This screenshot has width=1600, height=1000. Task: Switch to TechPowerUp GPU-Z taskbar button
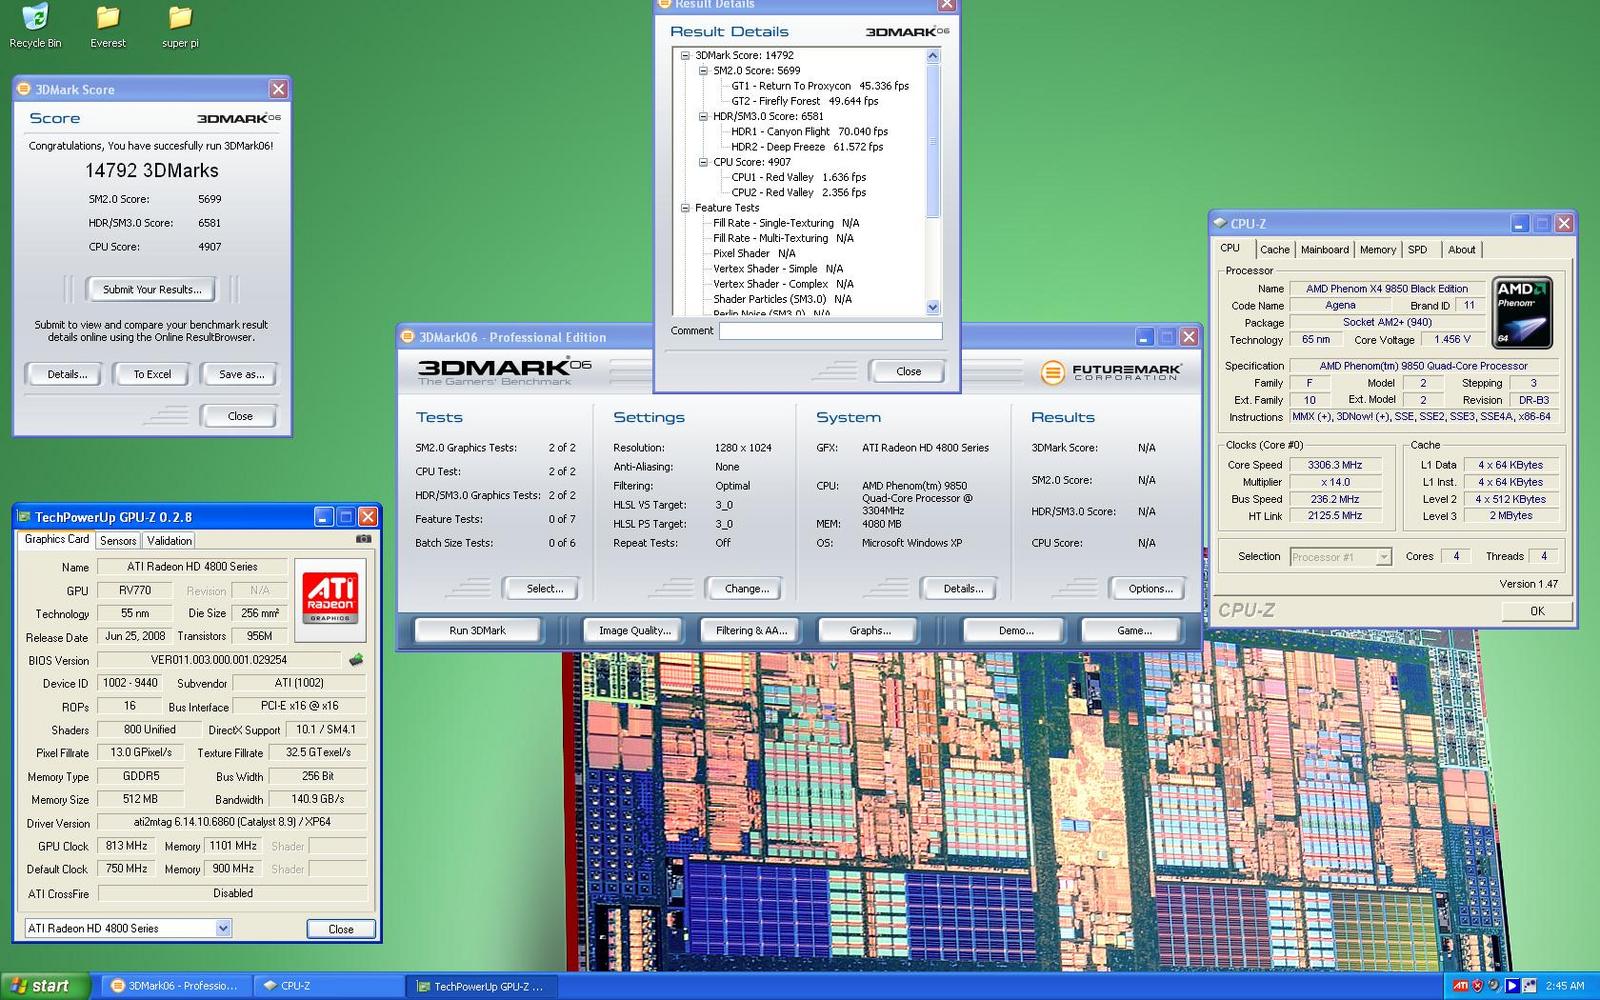coord(480,986)
